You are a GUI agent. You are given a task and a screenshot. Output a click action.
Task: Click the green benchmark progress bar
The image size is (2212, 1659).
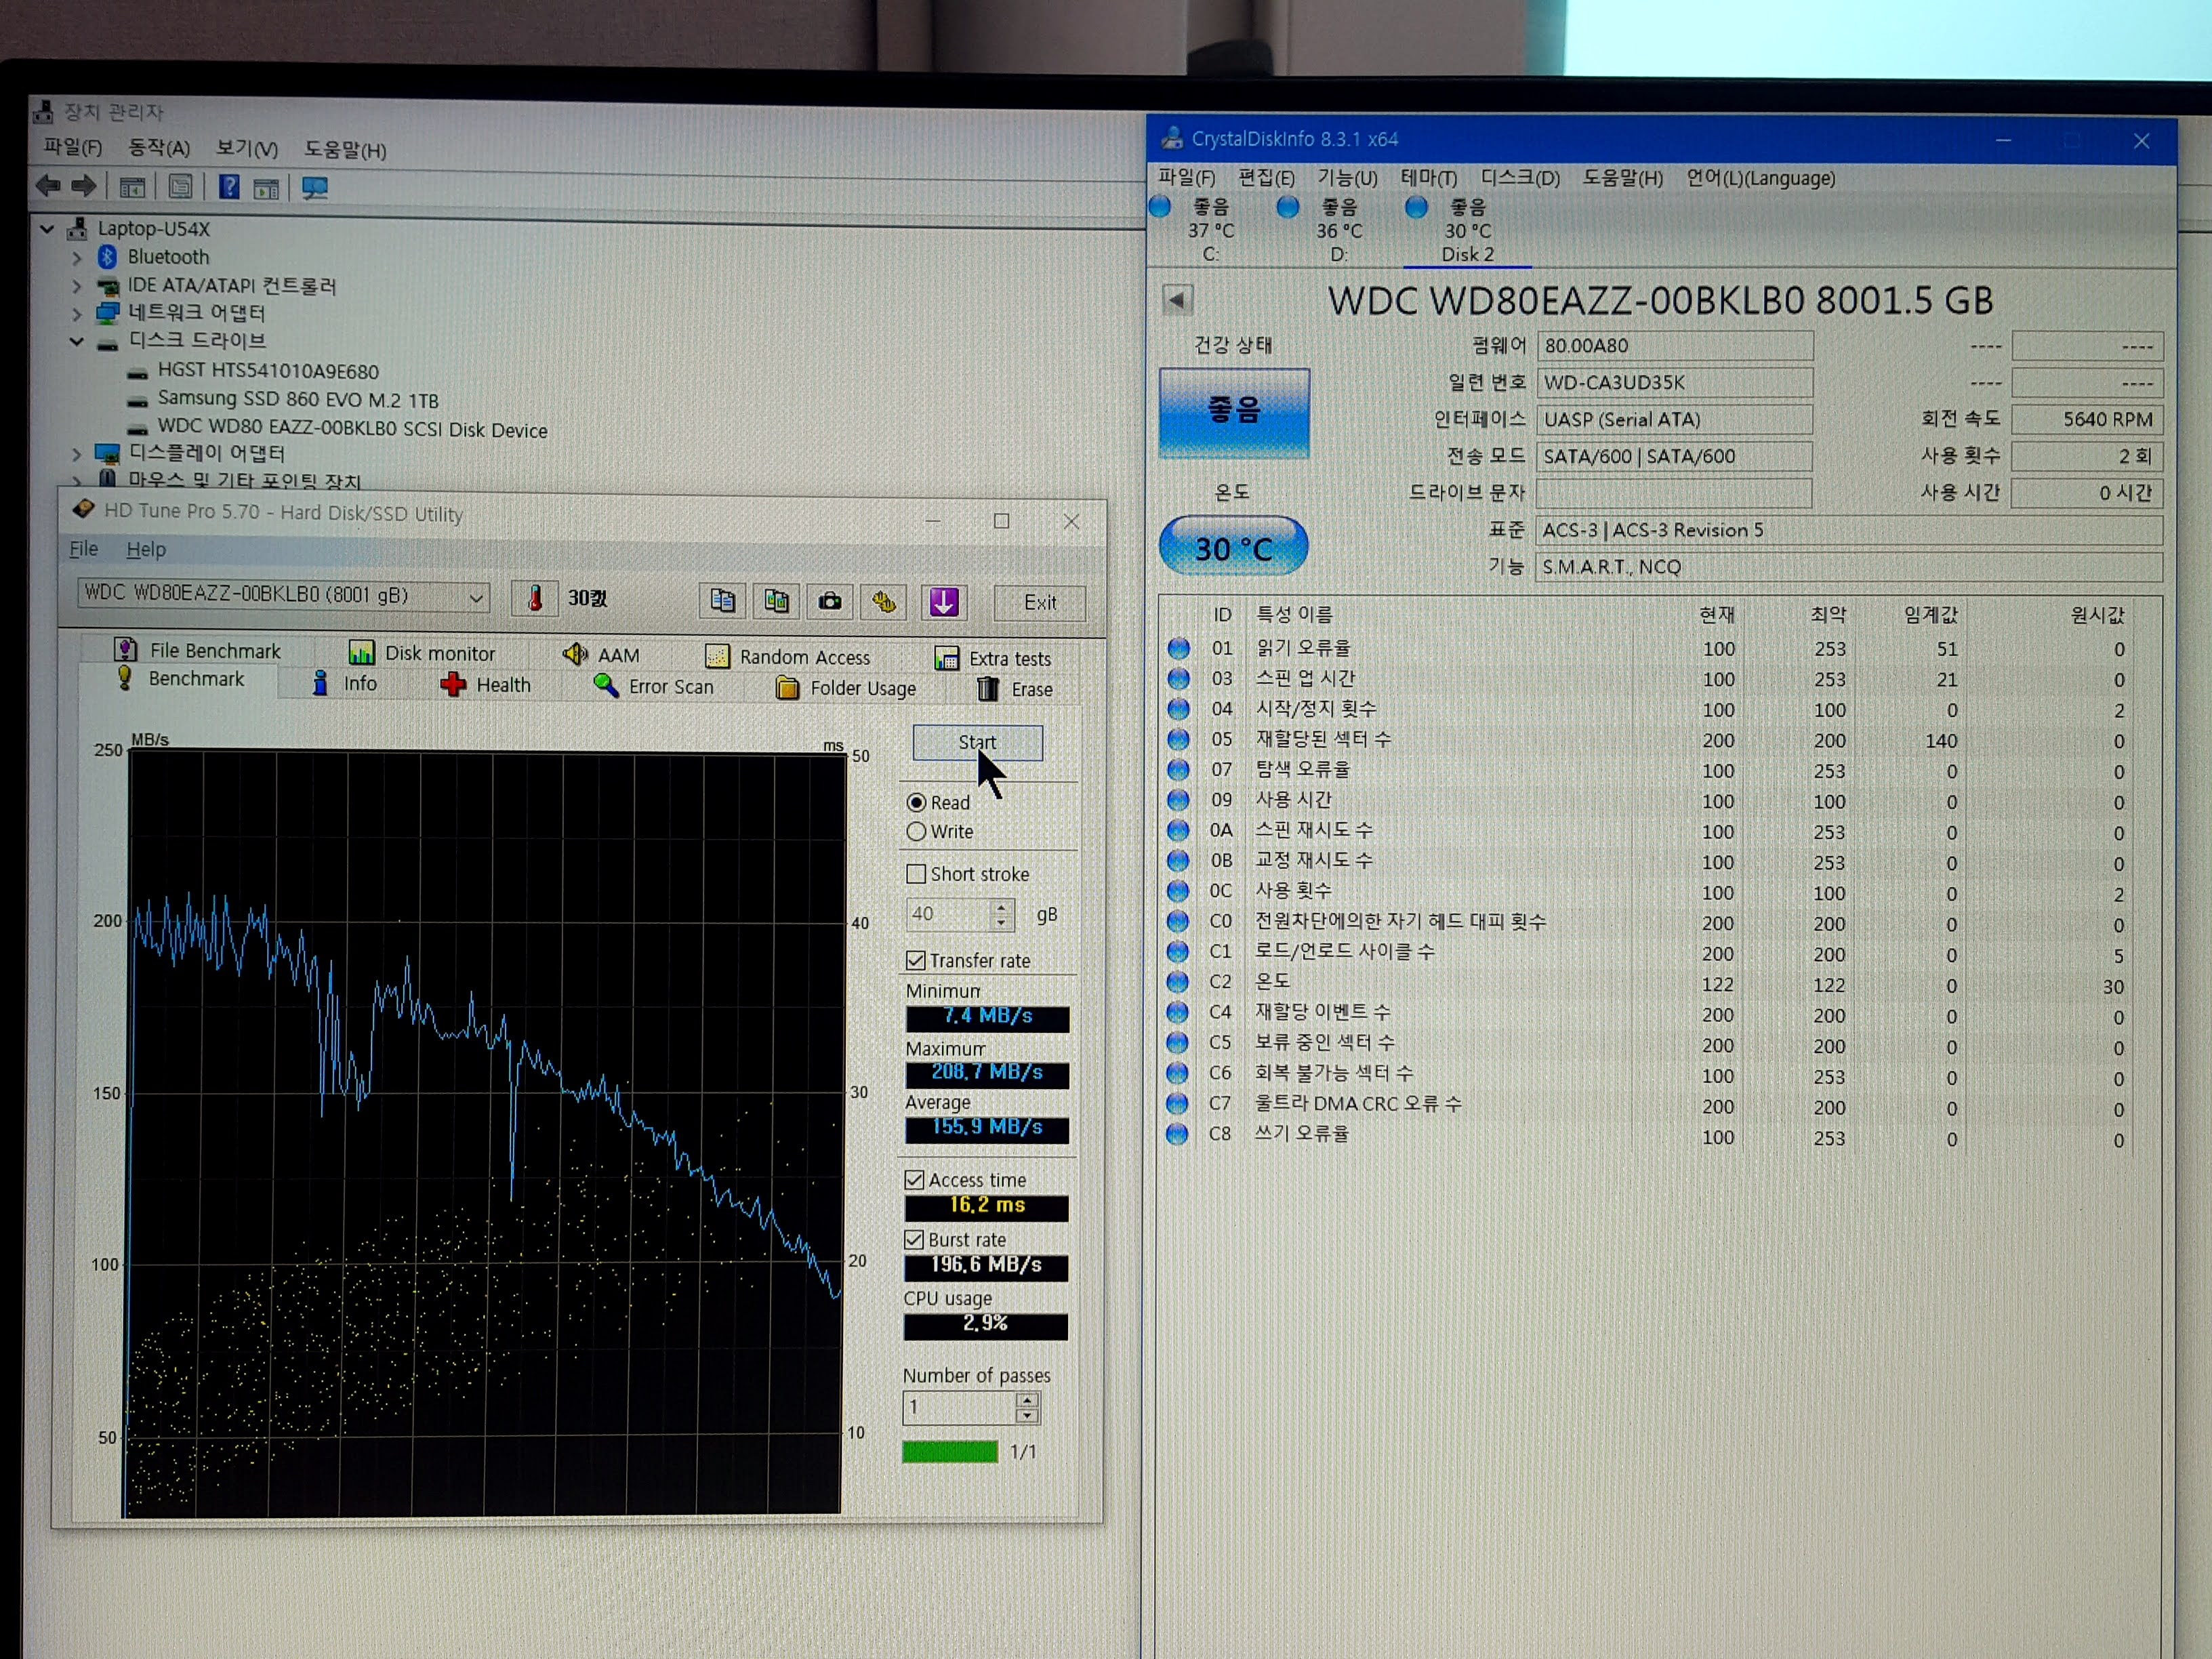950,1451
